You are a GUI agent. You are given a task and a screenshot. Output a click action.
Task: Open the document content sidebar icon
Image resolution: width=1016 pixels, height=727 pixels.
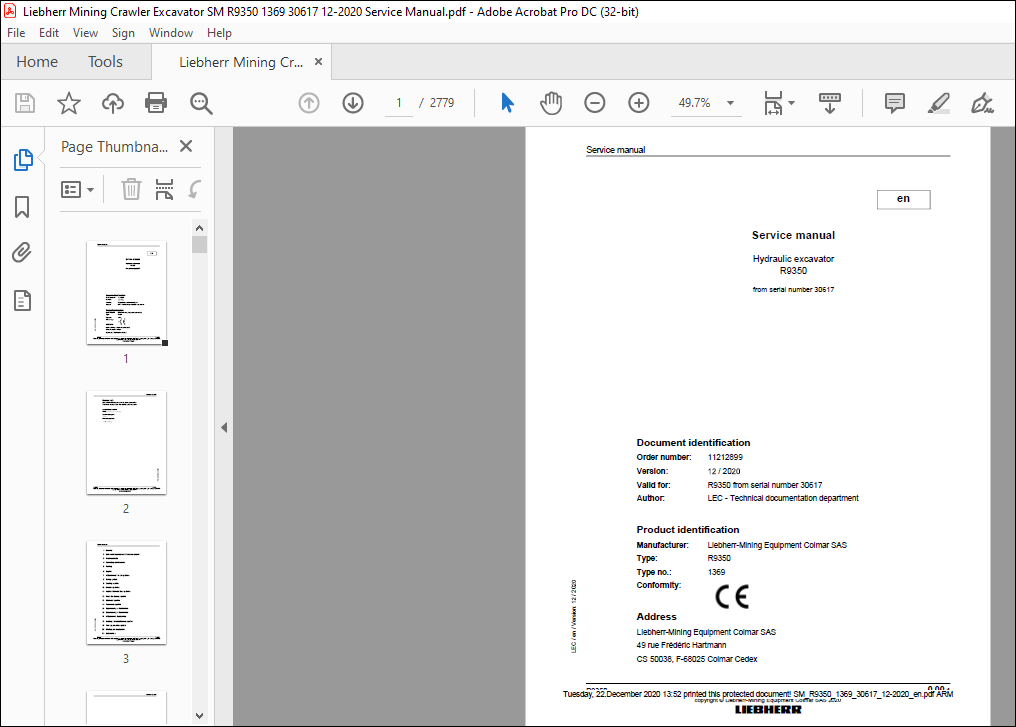pos(23,301)
